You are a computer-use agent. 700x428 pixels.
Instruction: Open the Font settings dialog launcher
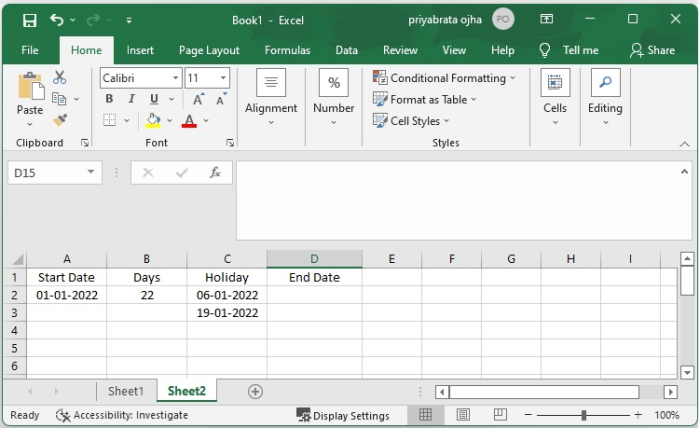pyautogui.click(x=230, y=143)
